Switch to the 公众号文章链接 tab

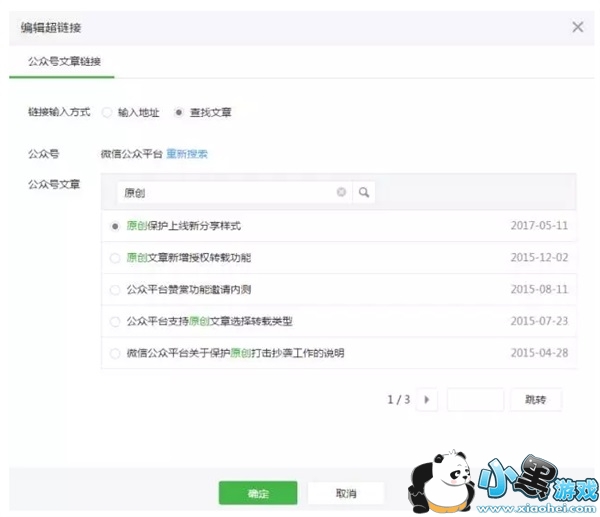64,61
